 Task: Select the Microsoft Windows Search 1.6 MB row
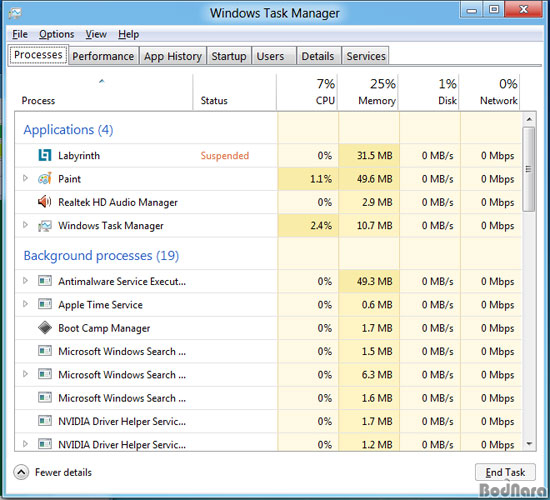[x=268, y=398]
